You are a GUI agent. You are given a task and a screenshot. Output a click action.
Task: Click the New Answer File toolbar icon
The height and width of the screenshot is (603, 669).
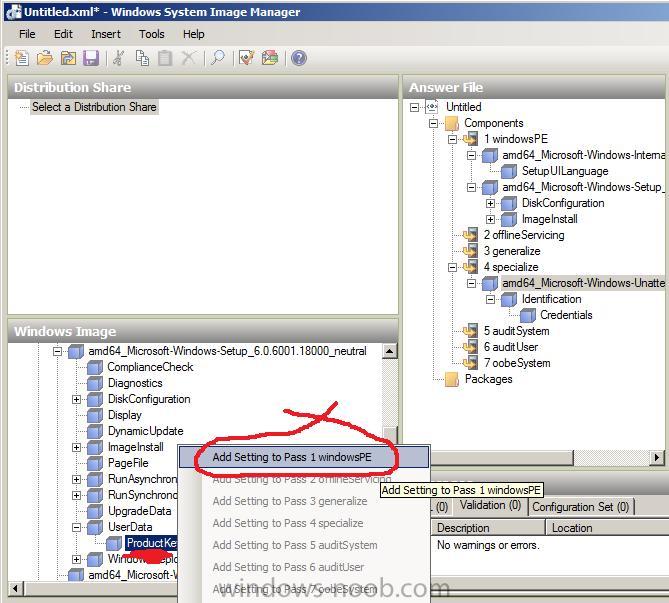[x=21, y=58]
